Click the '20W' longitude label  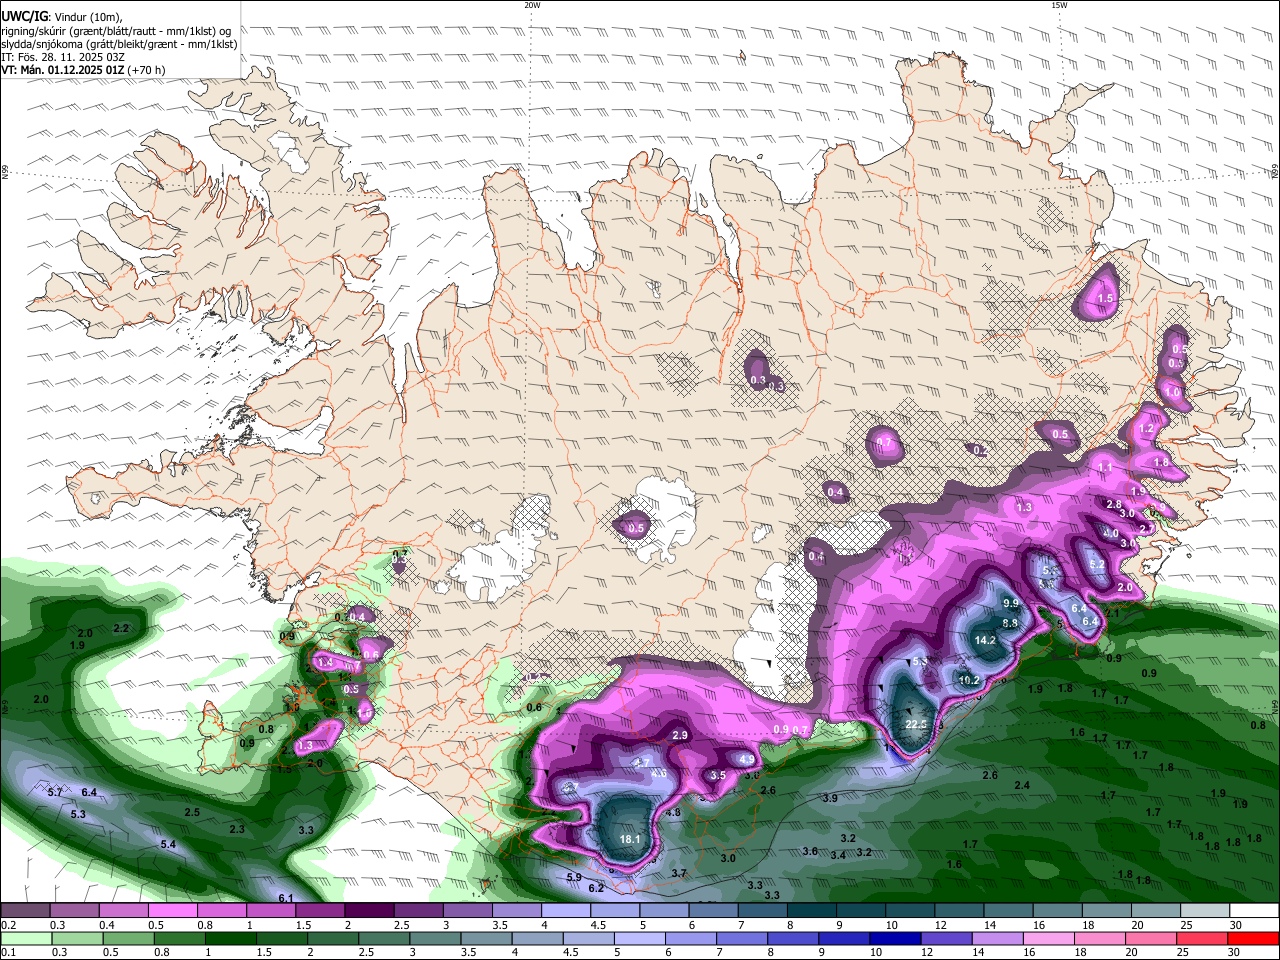532,5
